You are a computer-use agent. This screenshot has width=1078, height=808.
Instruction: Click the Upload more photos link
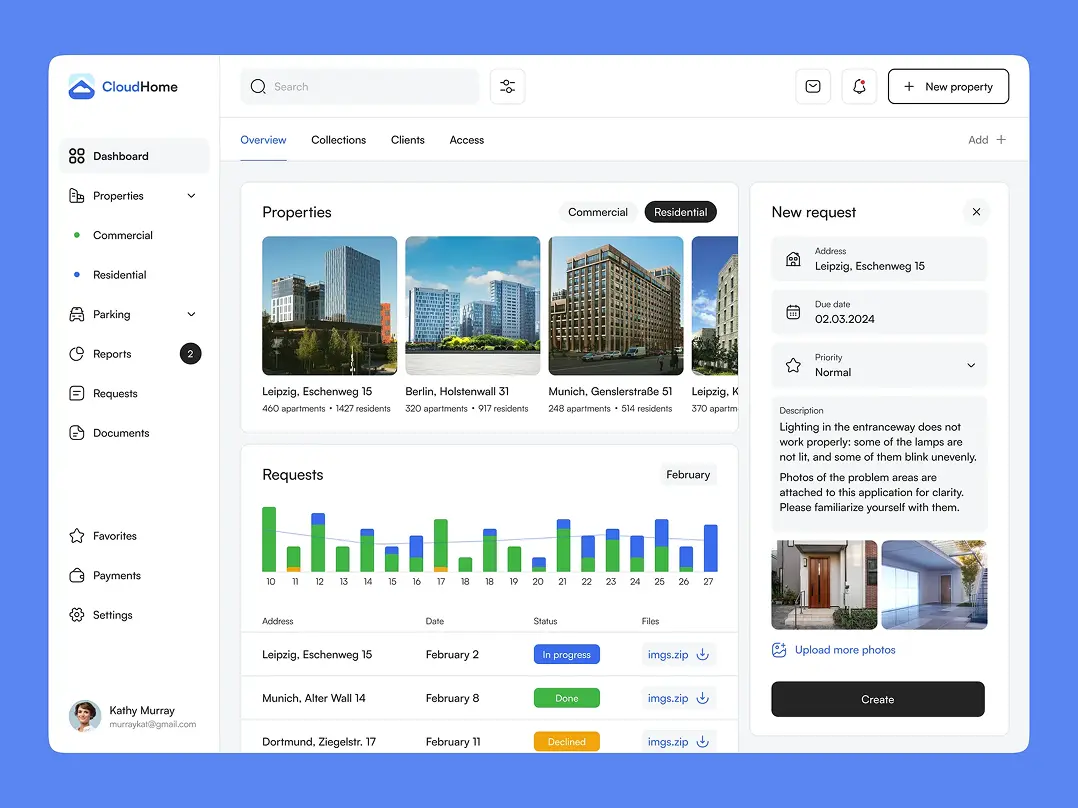click(x=845, y=650)
